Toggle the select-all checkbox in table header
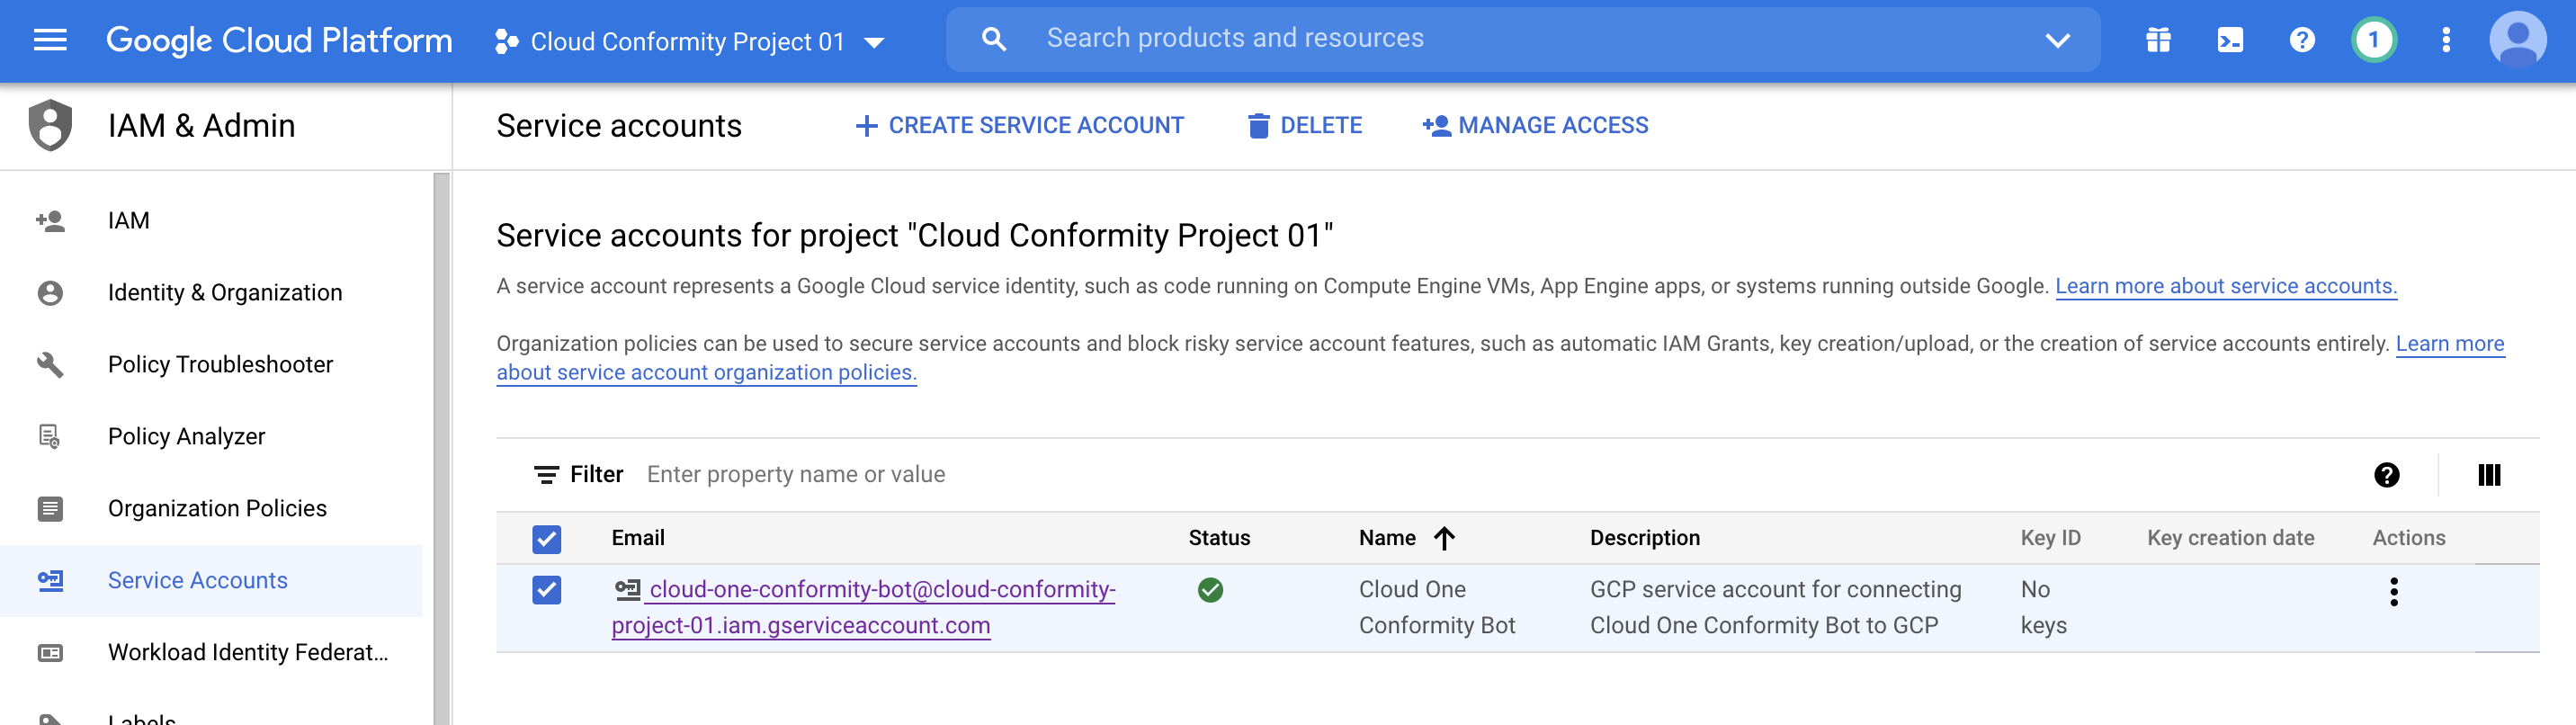This screenshot has height=725, width=2576. [x=546, y=539]
